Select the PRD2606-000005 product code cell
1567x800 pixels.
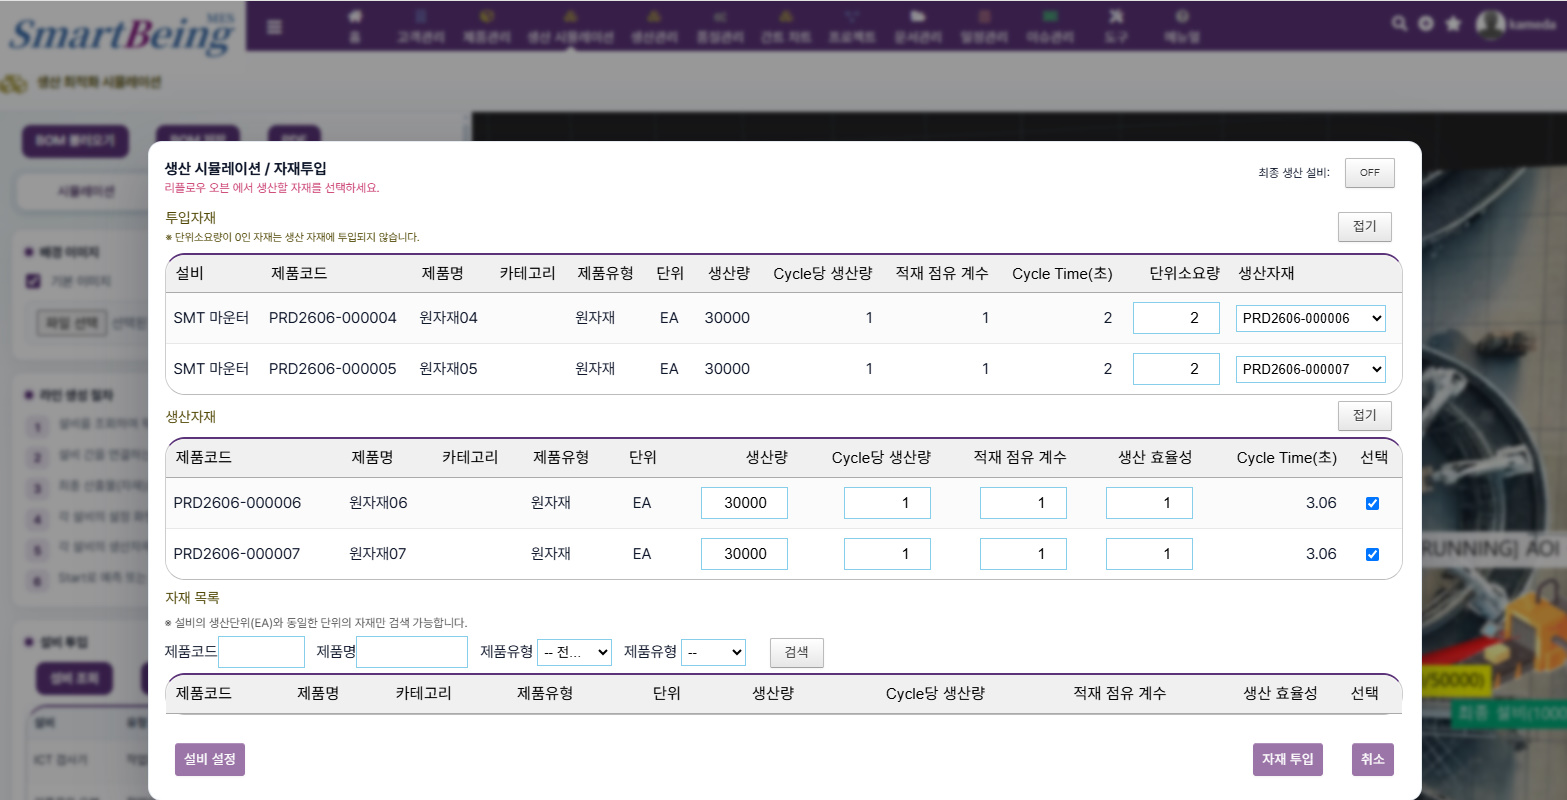pos(333,369)
